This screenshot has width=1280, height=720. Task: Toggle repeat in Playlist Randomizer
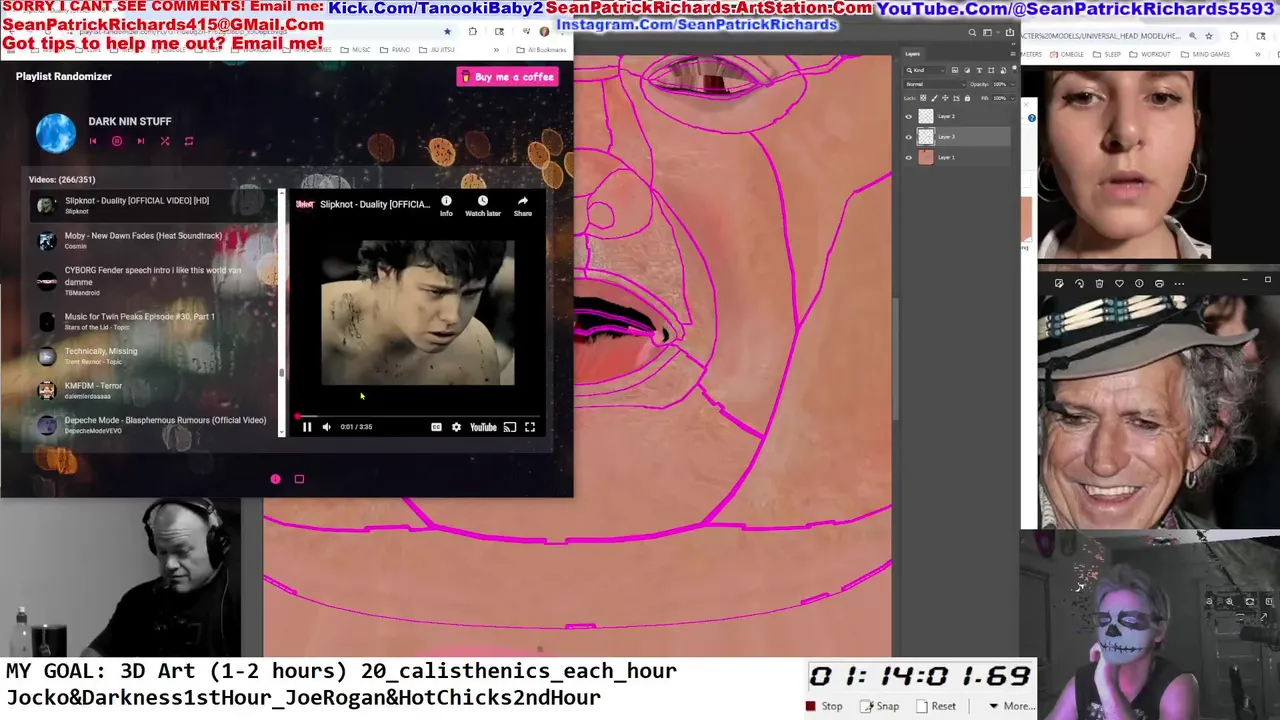coord(189,141)
